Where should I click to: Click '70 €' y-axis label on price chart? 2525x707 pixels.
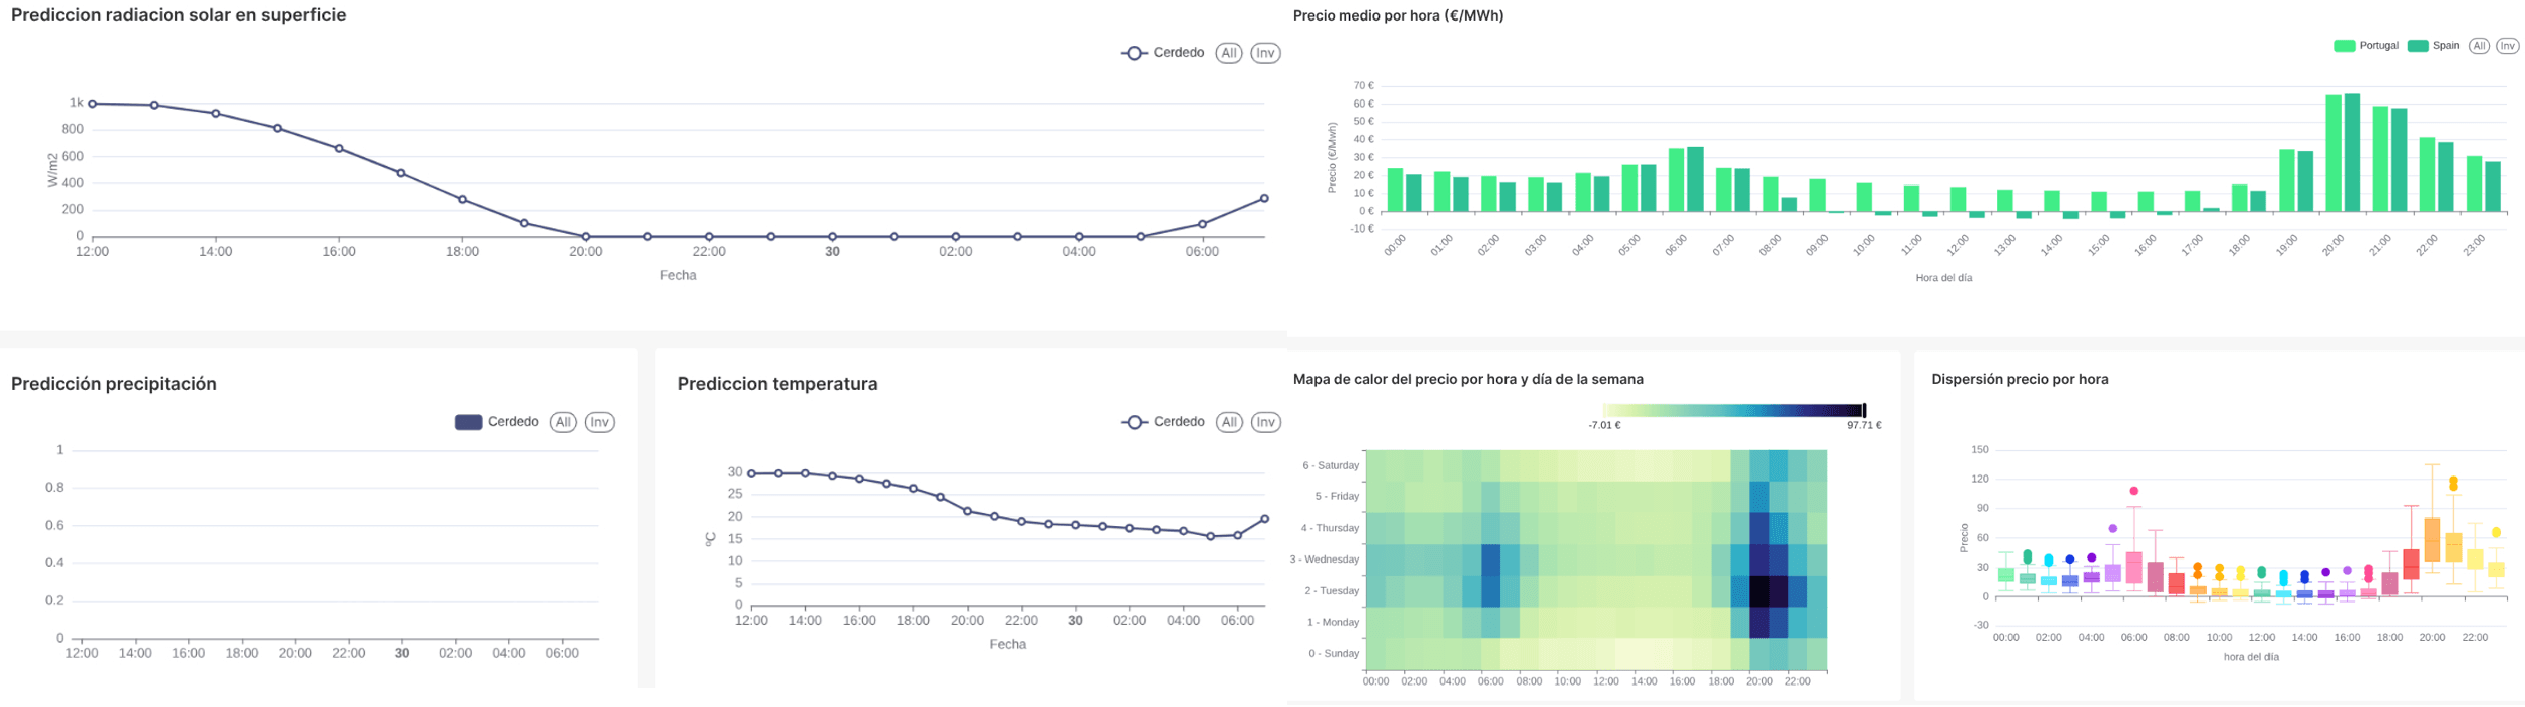pos(1363,86)
